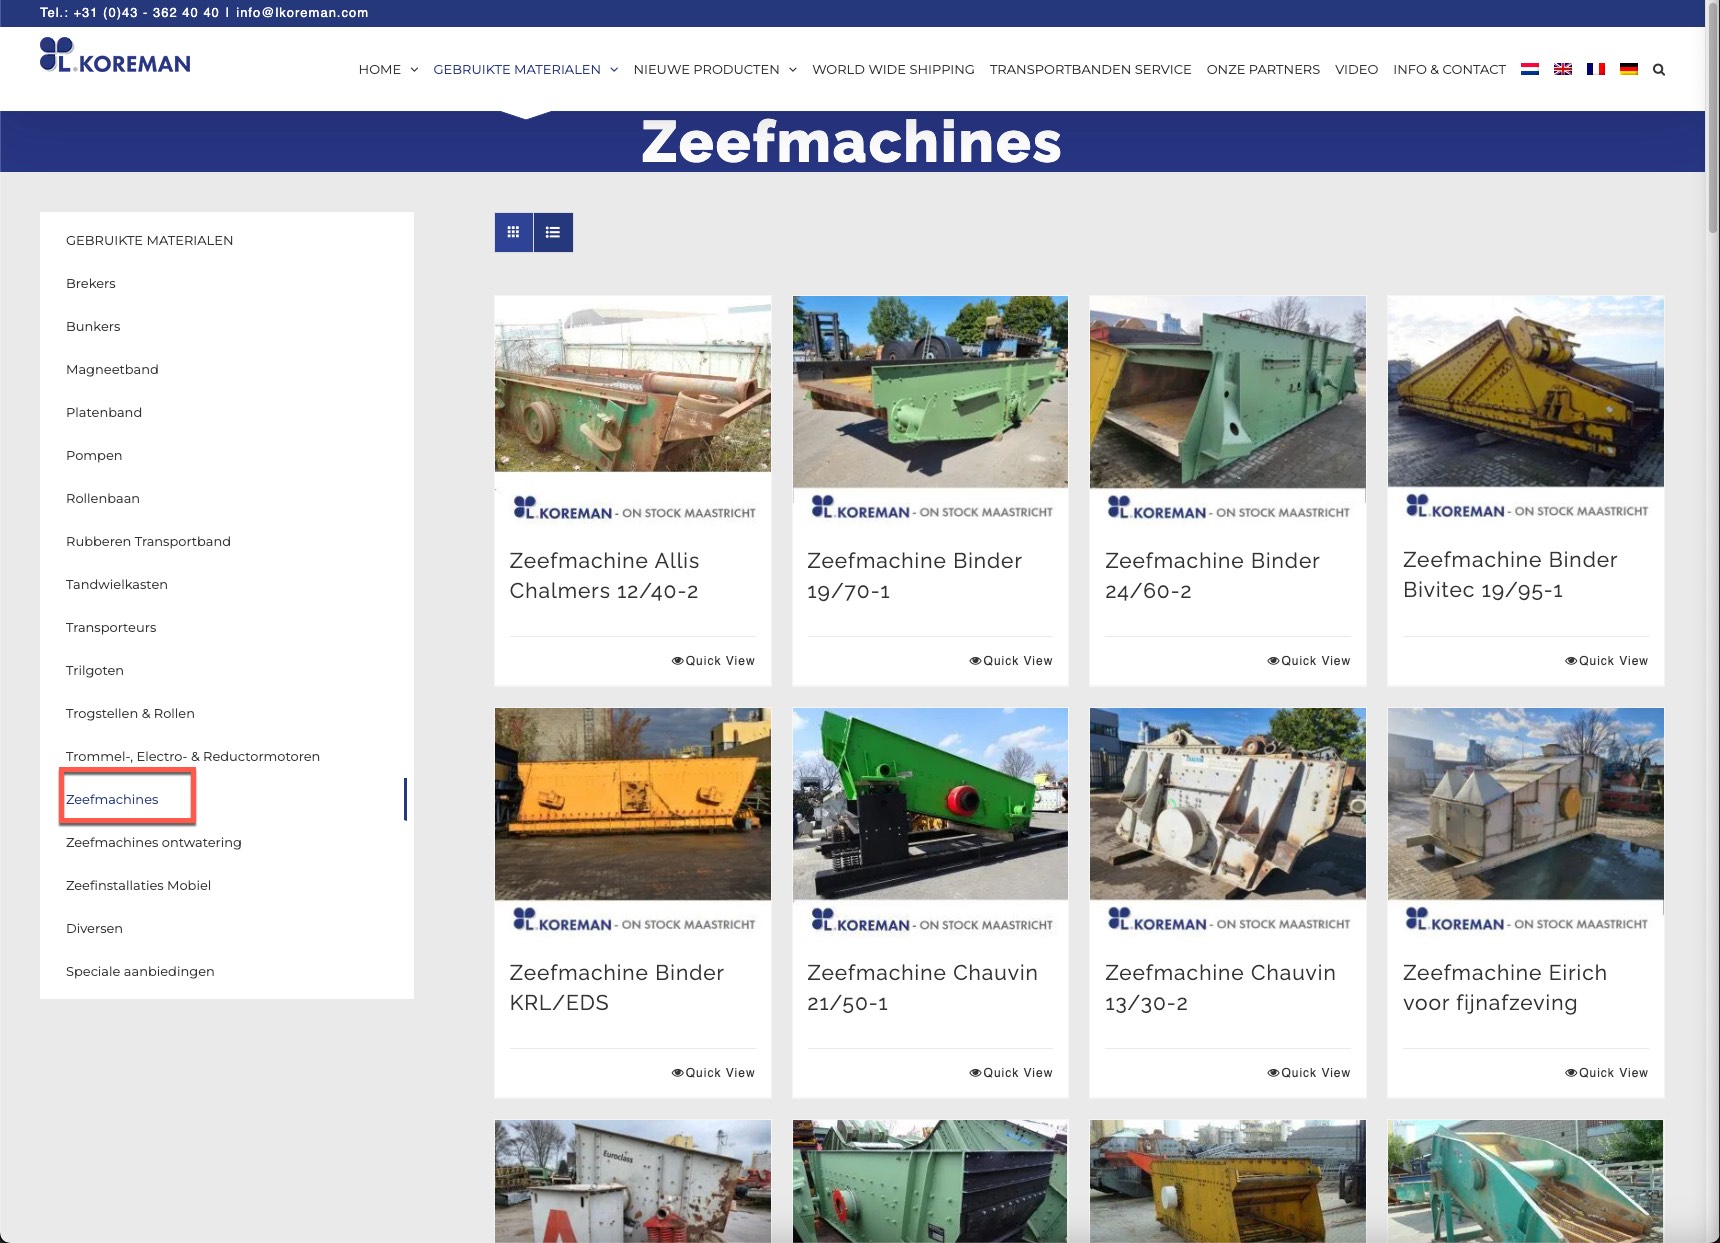
Task: Select the English flag language
Action: [x=1563, y=69]
